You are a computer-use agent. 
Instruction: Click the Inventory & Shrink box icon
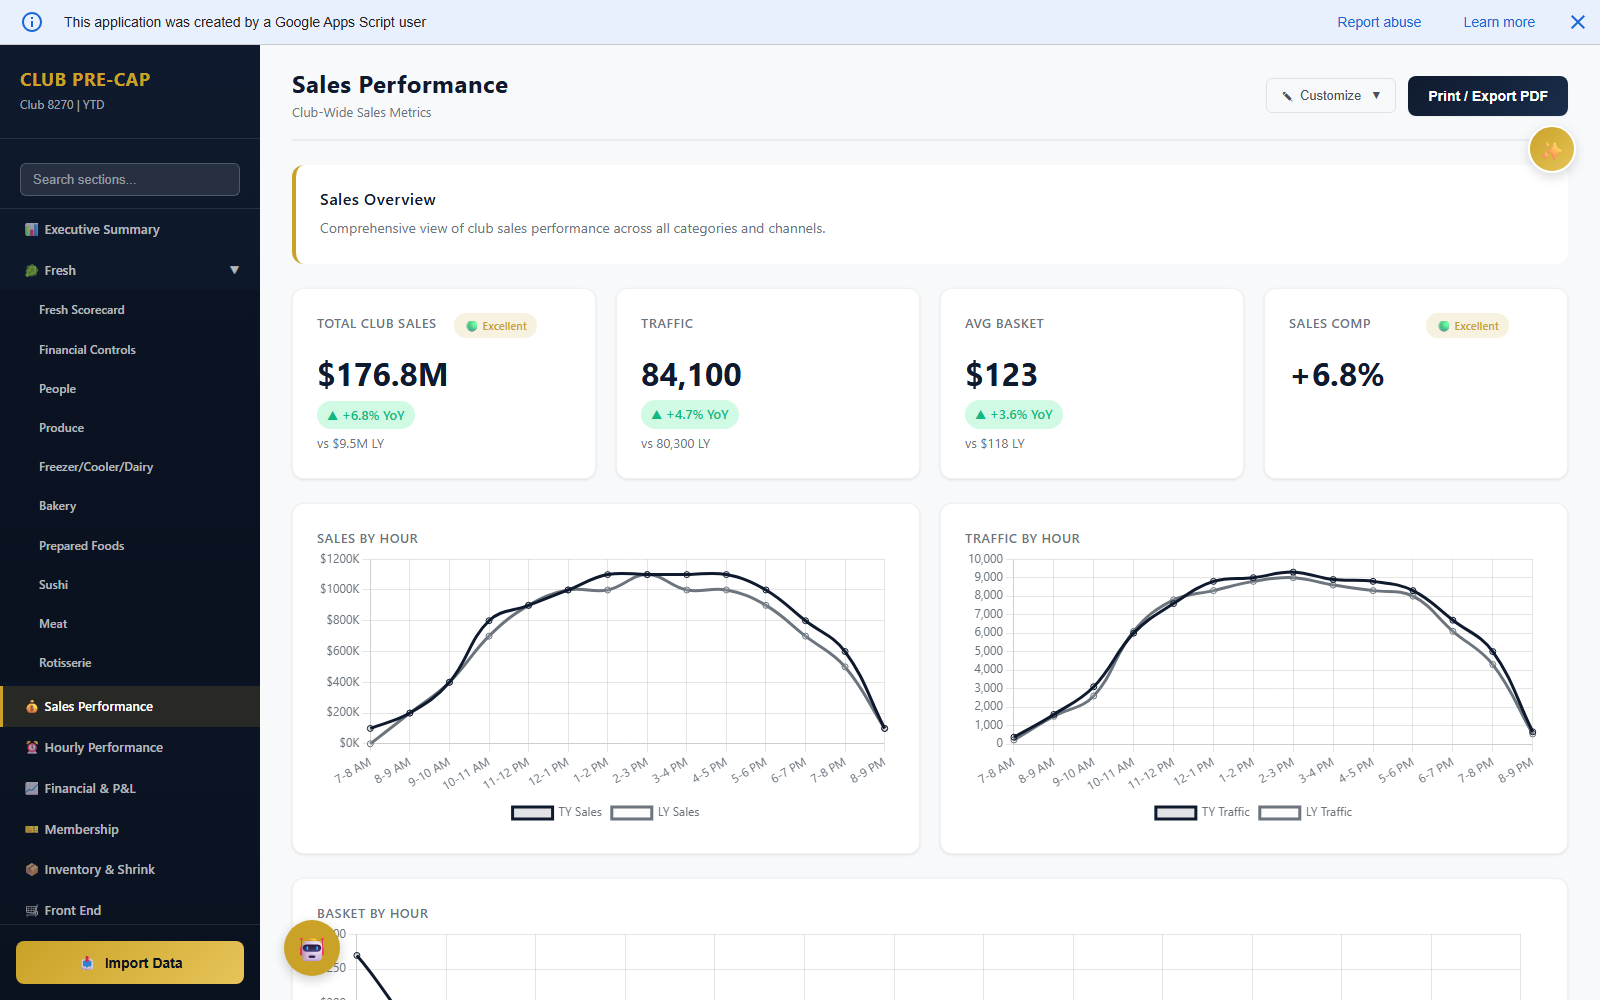[31, 869]
